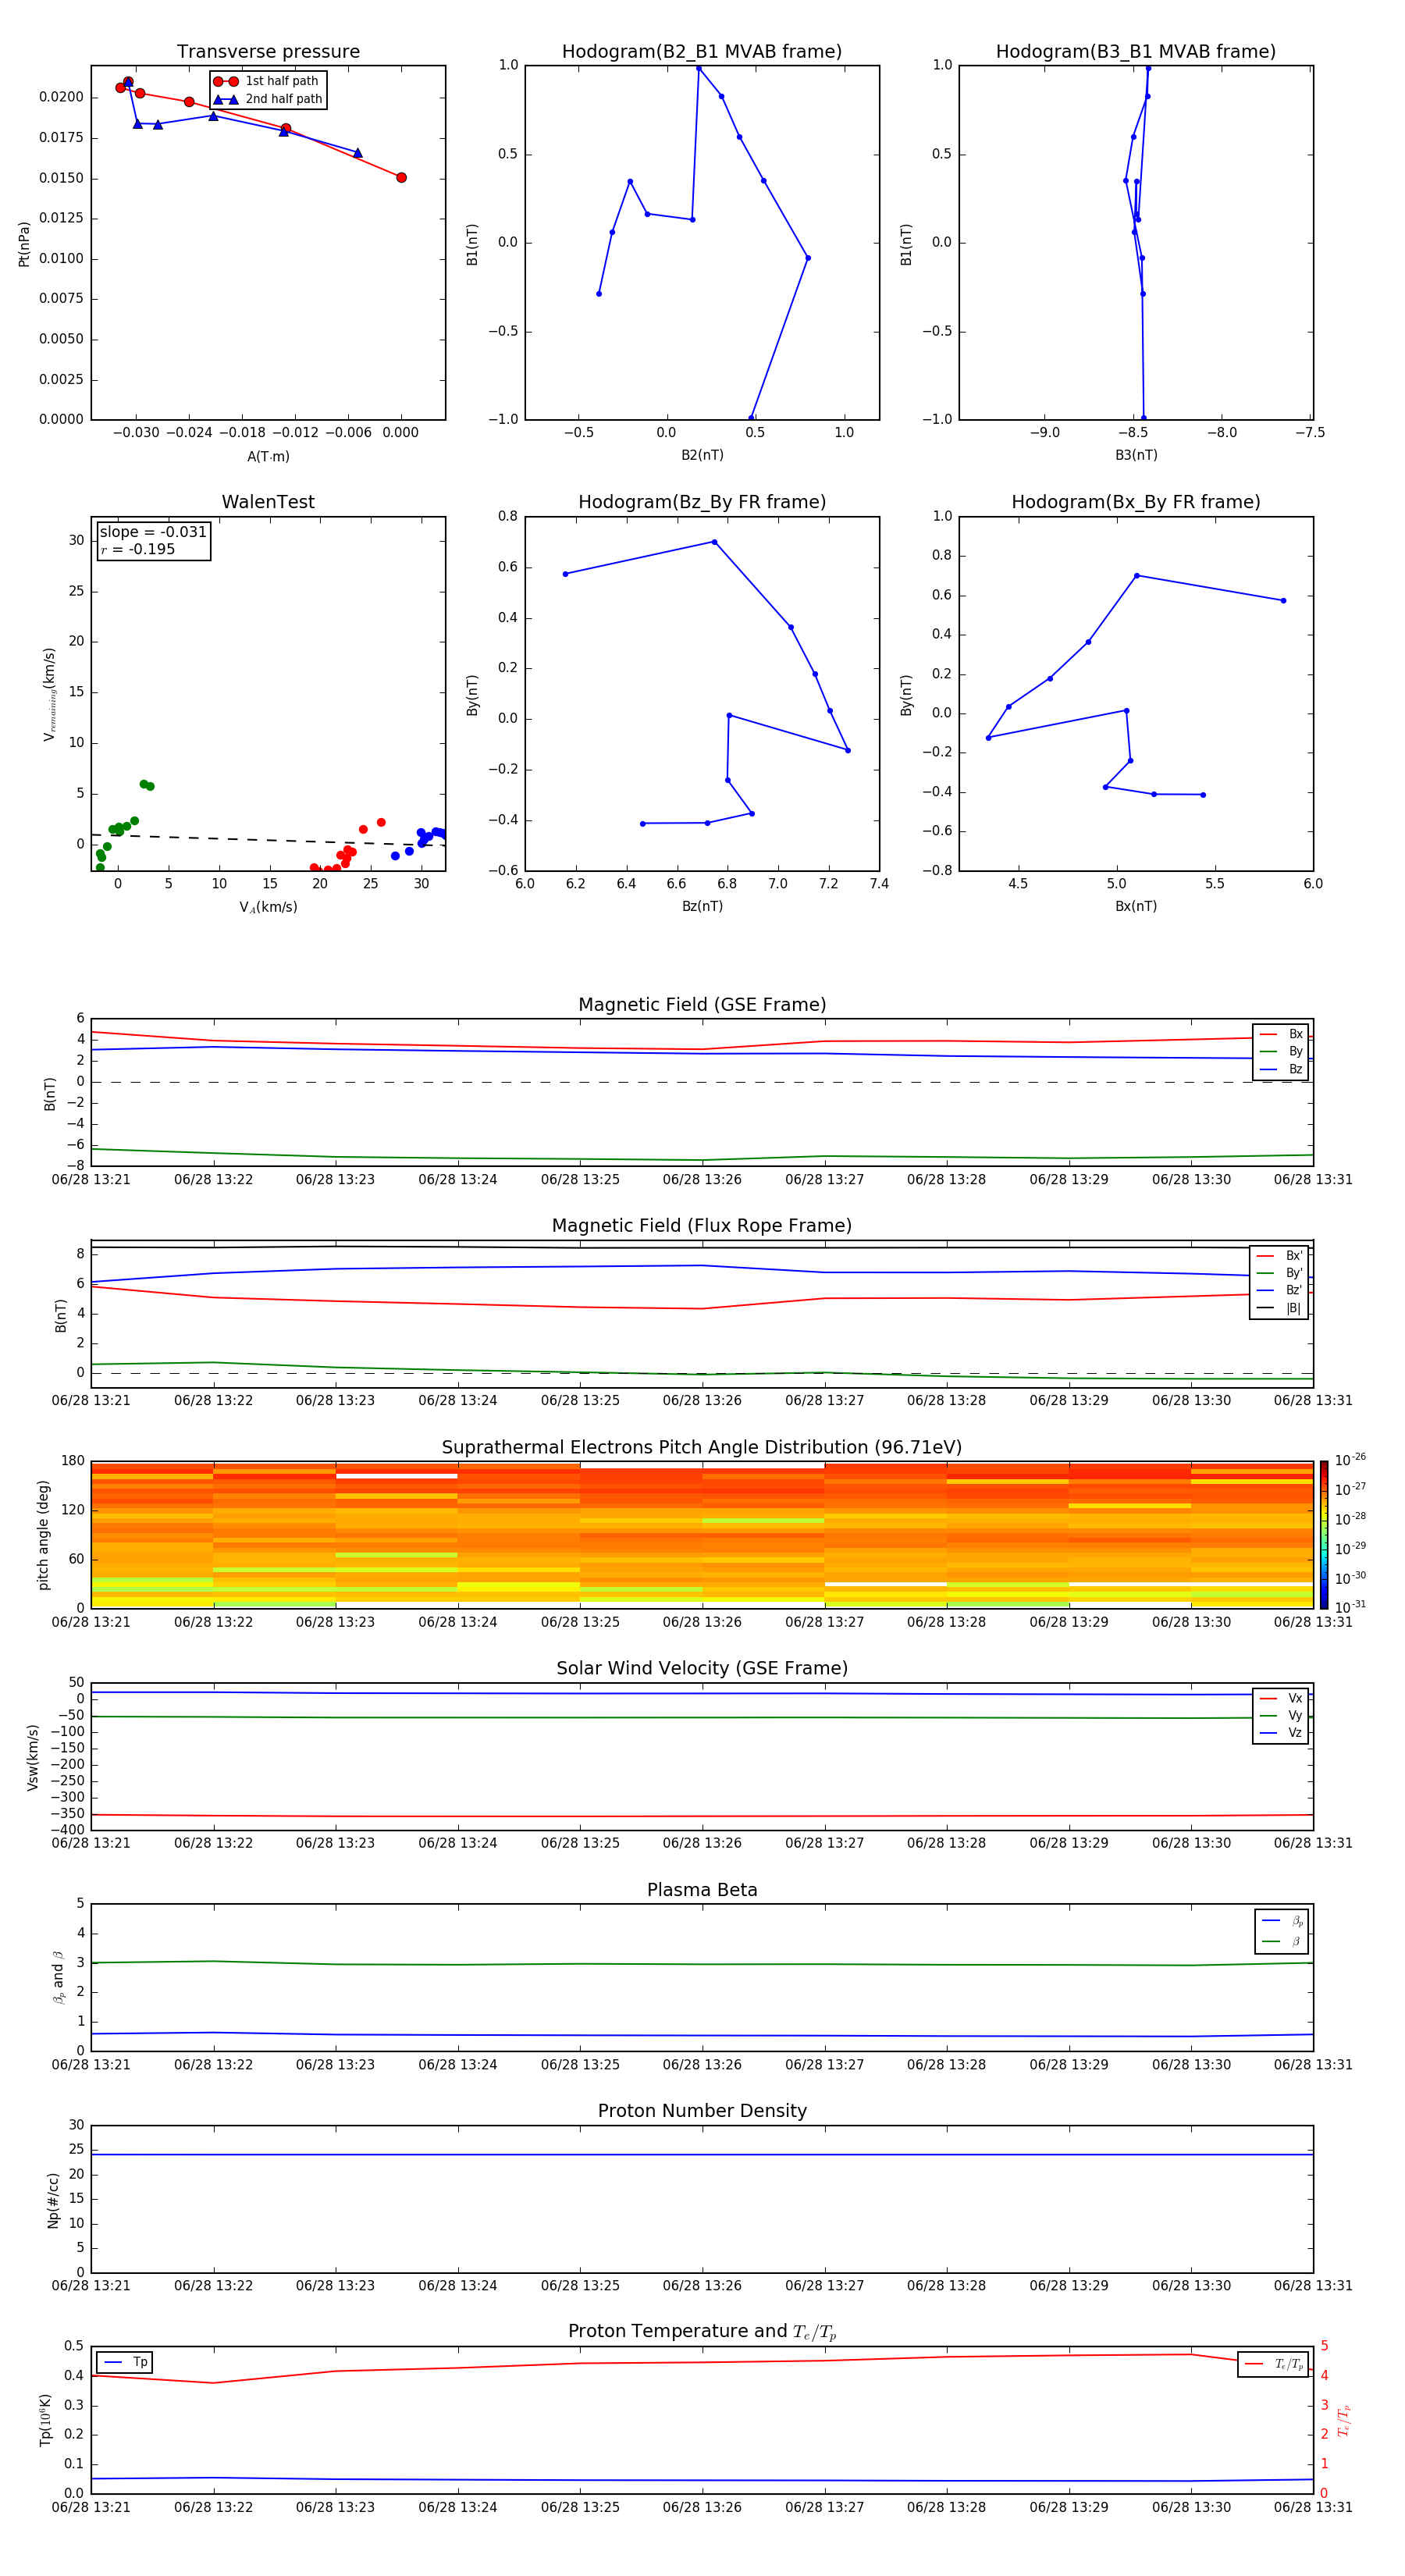Select the 'B2(nT)' x-axis label

tap(702, 456)
